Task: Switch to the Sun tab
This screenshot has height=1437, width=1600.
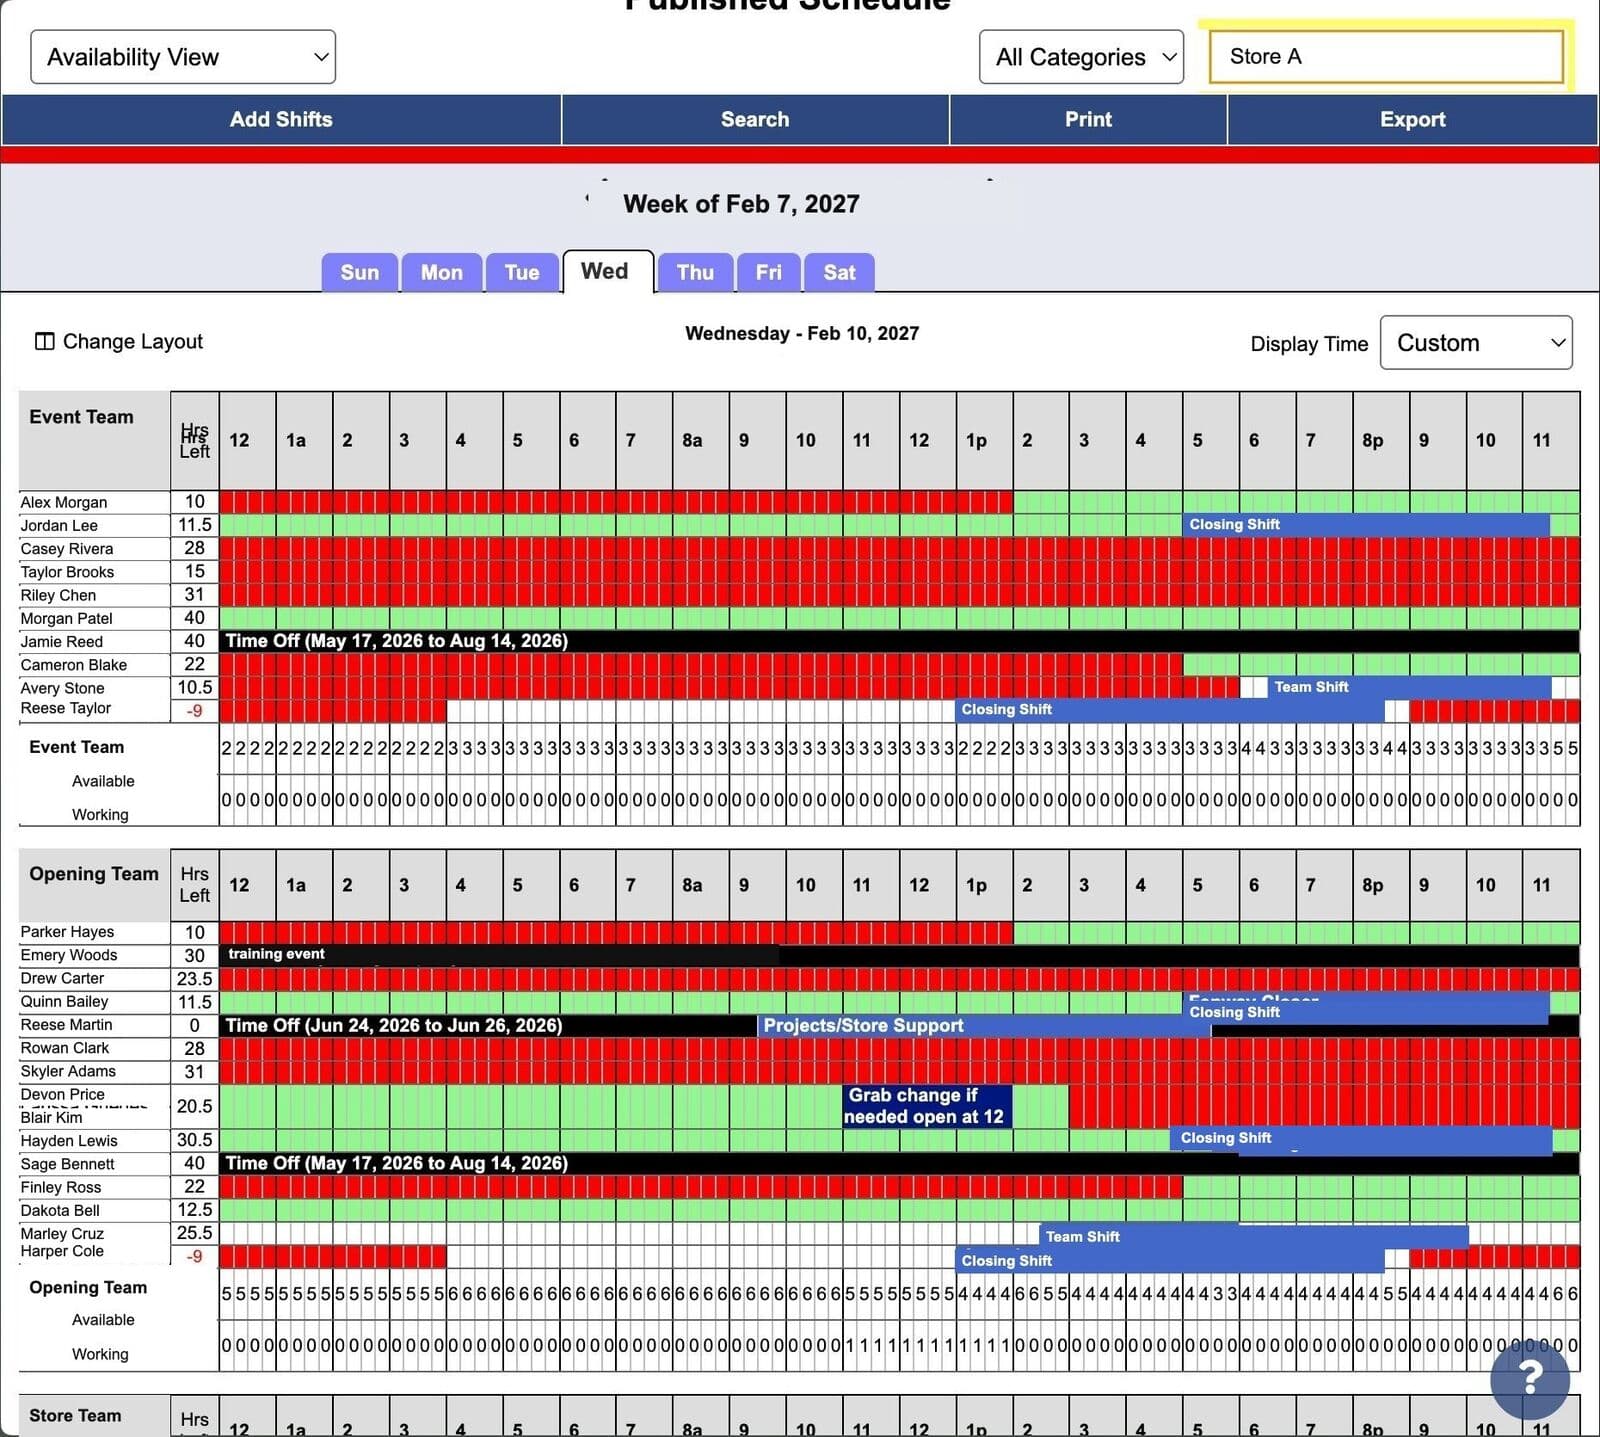Action: tap(360, 272)
